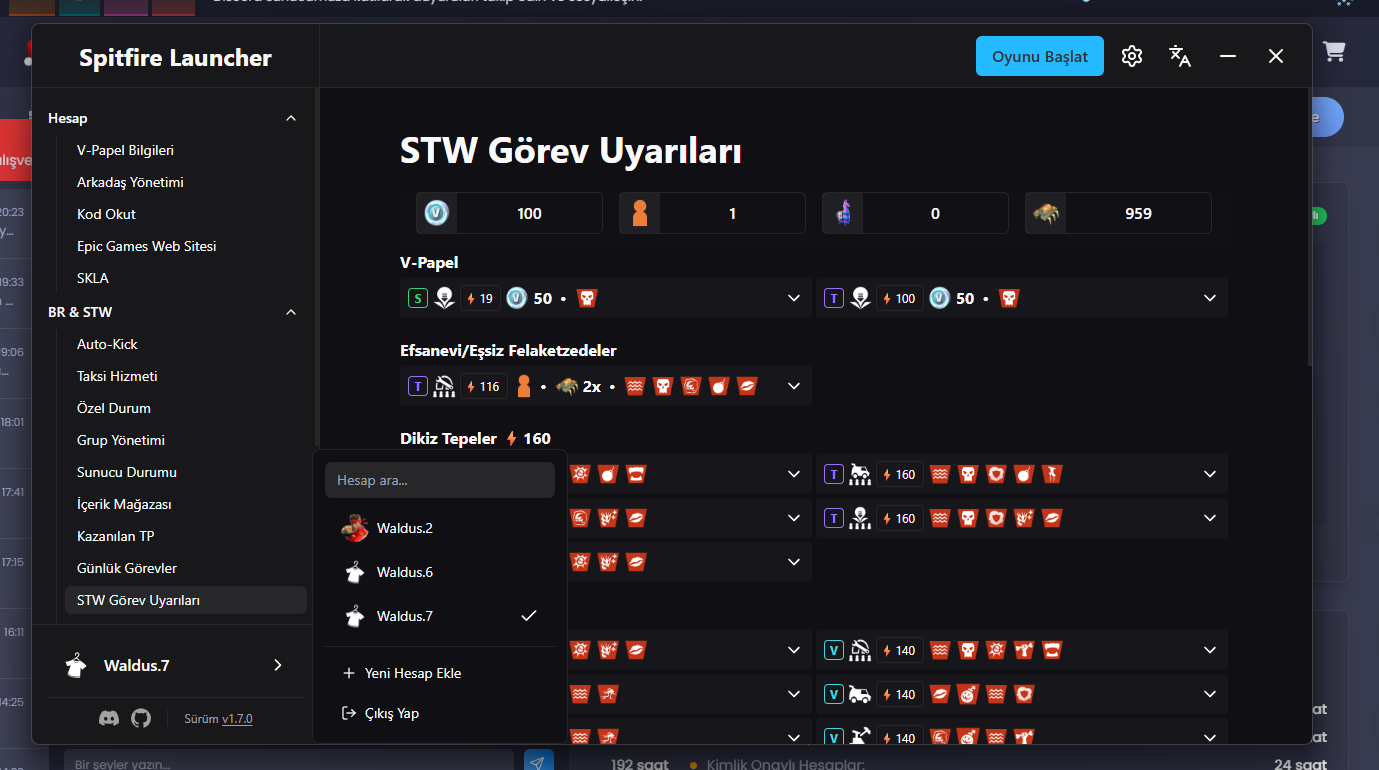Click the V-Bucks coin icon beside 100
Screen dimensions: 1379x770
pyautogui.click(x=437, y=213)
